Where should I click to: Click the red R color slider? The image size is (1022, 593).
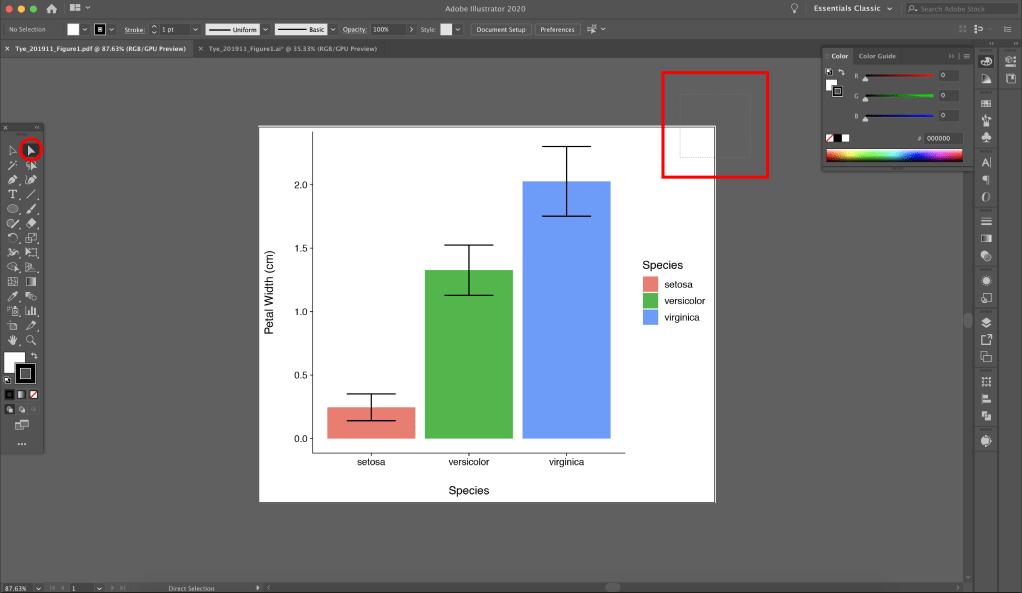tap(898, 76)
